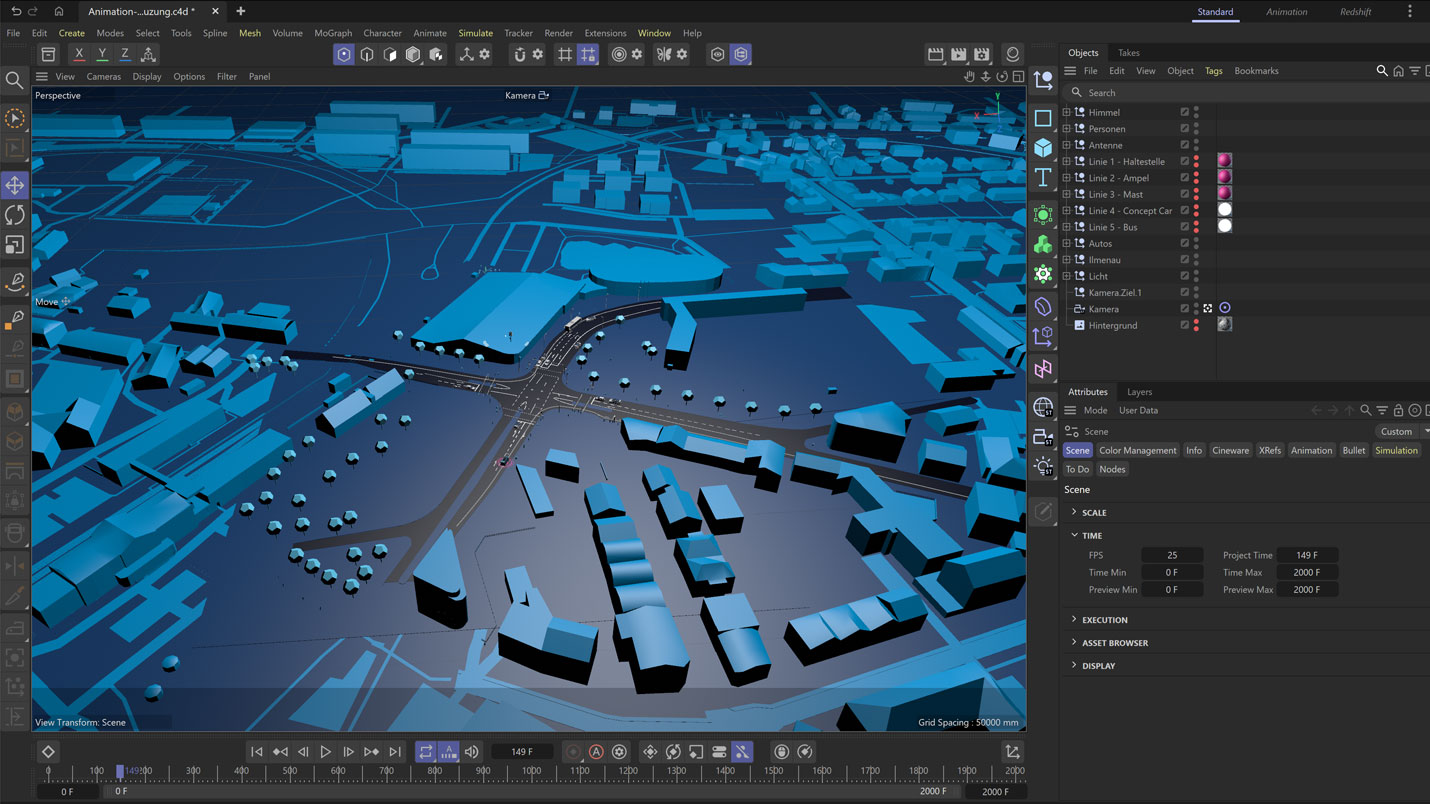The height and width of the screenshot is (804, 1430).
Task: Toggle layer checkbox for Kamera row
Action: coord(1185,309)
